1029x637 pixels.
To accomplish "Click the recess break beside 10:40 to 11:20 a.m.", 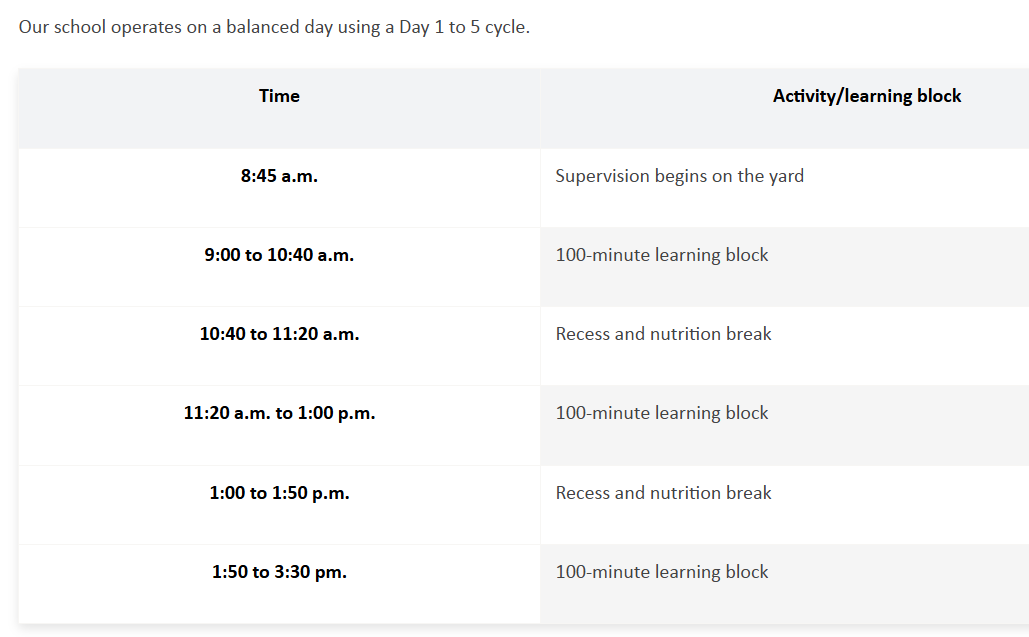I will 663,334.
